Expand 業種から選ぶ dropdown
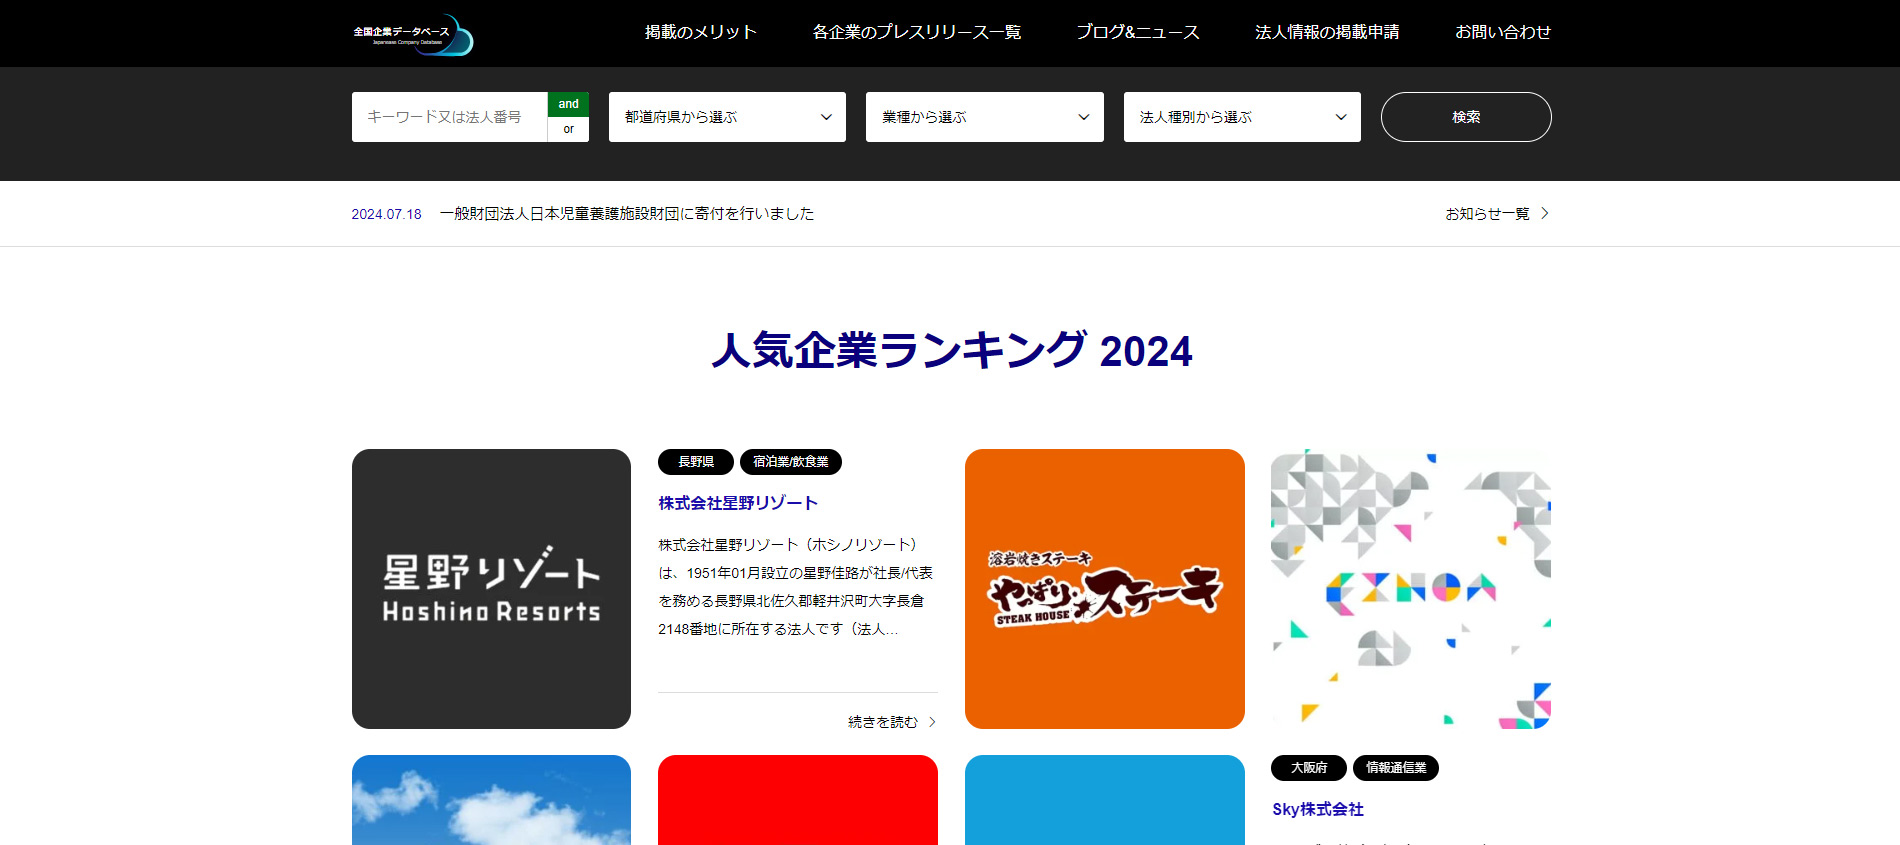 point(984,117)
